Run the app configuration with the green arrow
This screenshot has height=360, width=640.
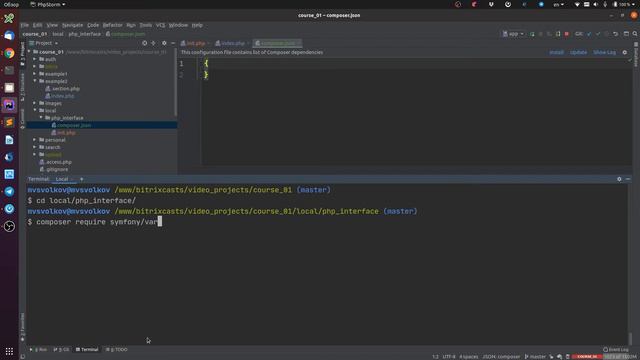532,34
